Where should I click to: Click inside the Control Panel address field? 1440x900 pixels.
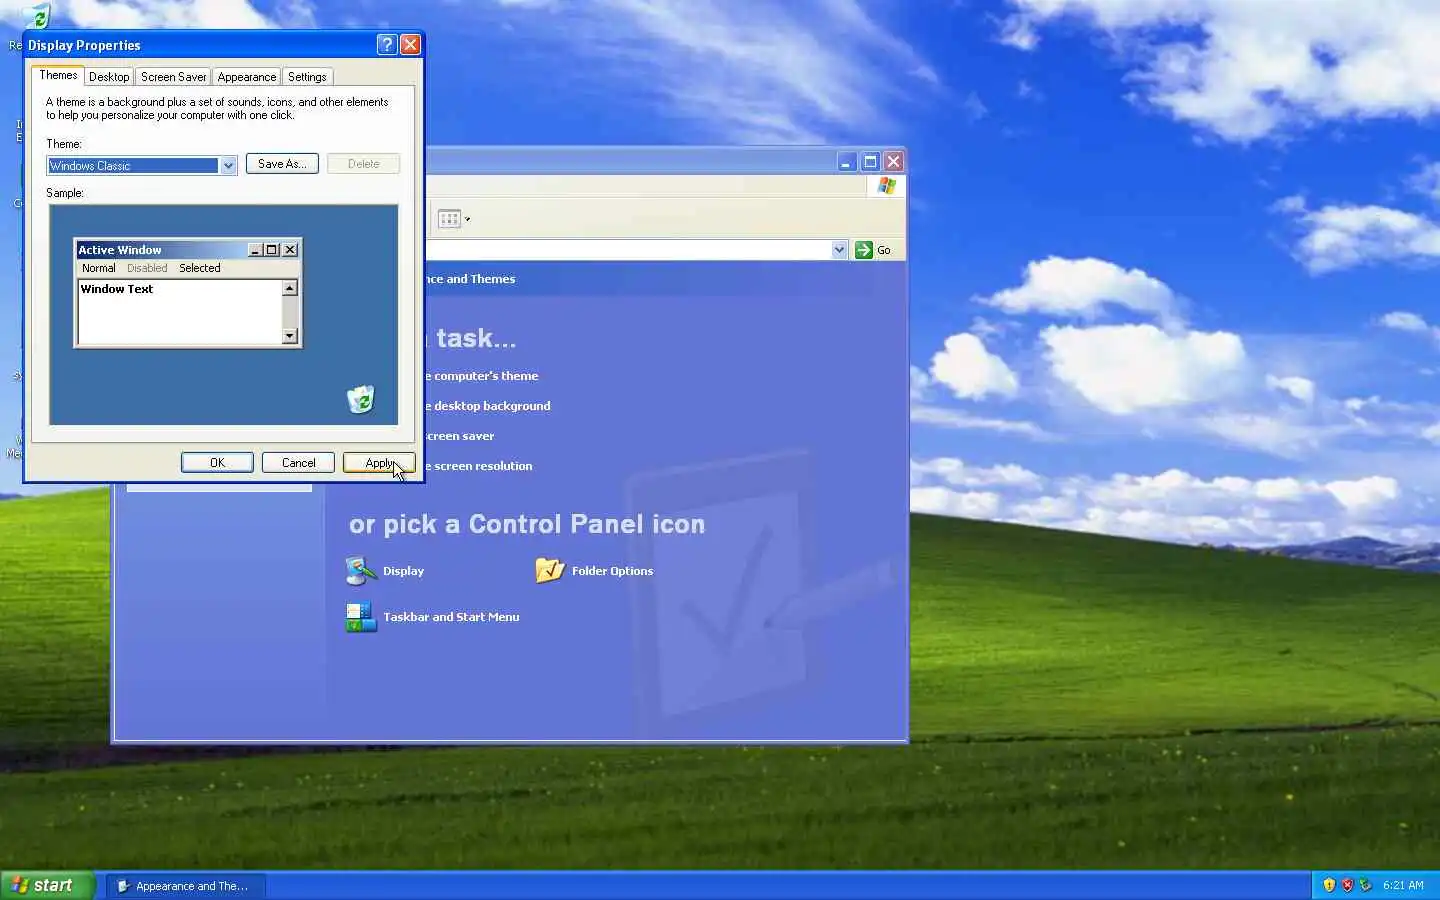(627, 250)
